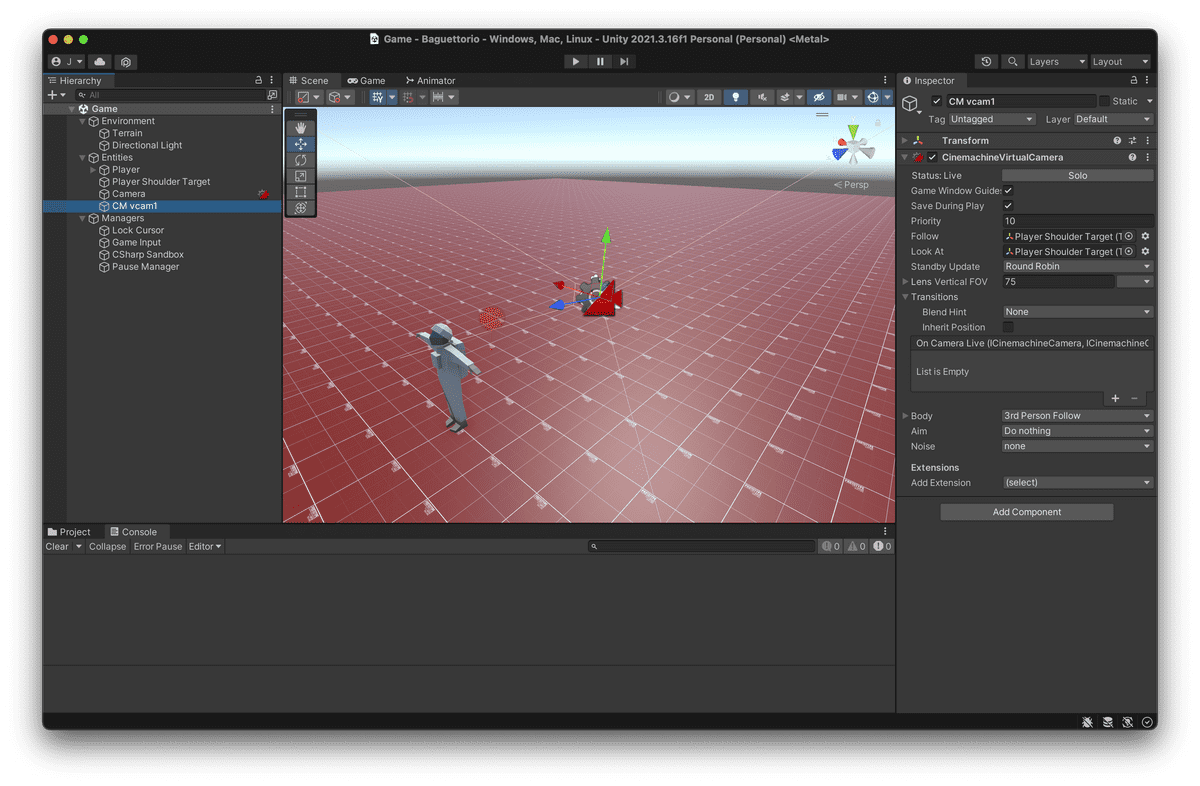Image resolution: width=1200 pixels, height=786 pixels.
Task: Click the Add Component button
Action: (1026, 512)
